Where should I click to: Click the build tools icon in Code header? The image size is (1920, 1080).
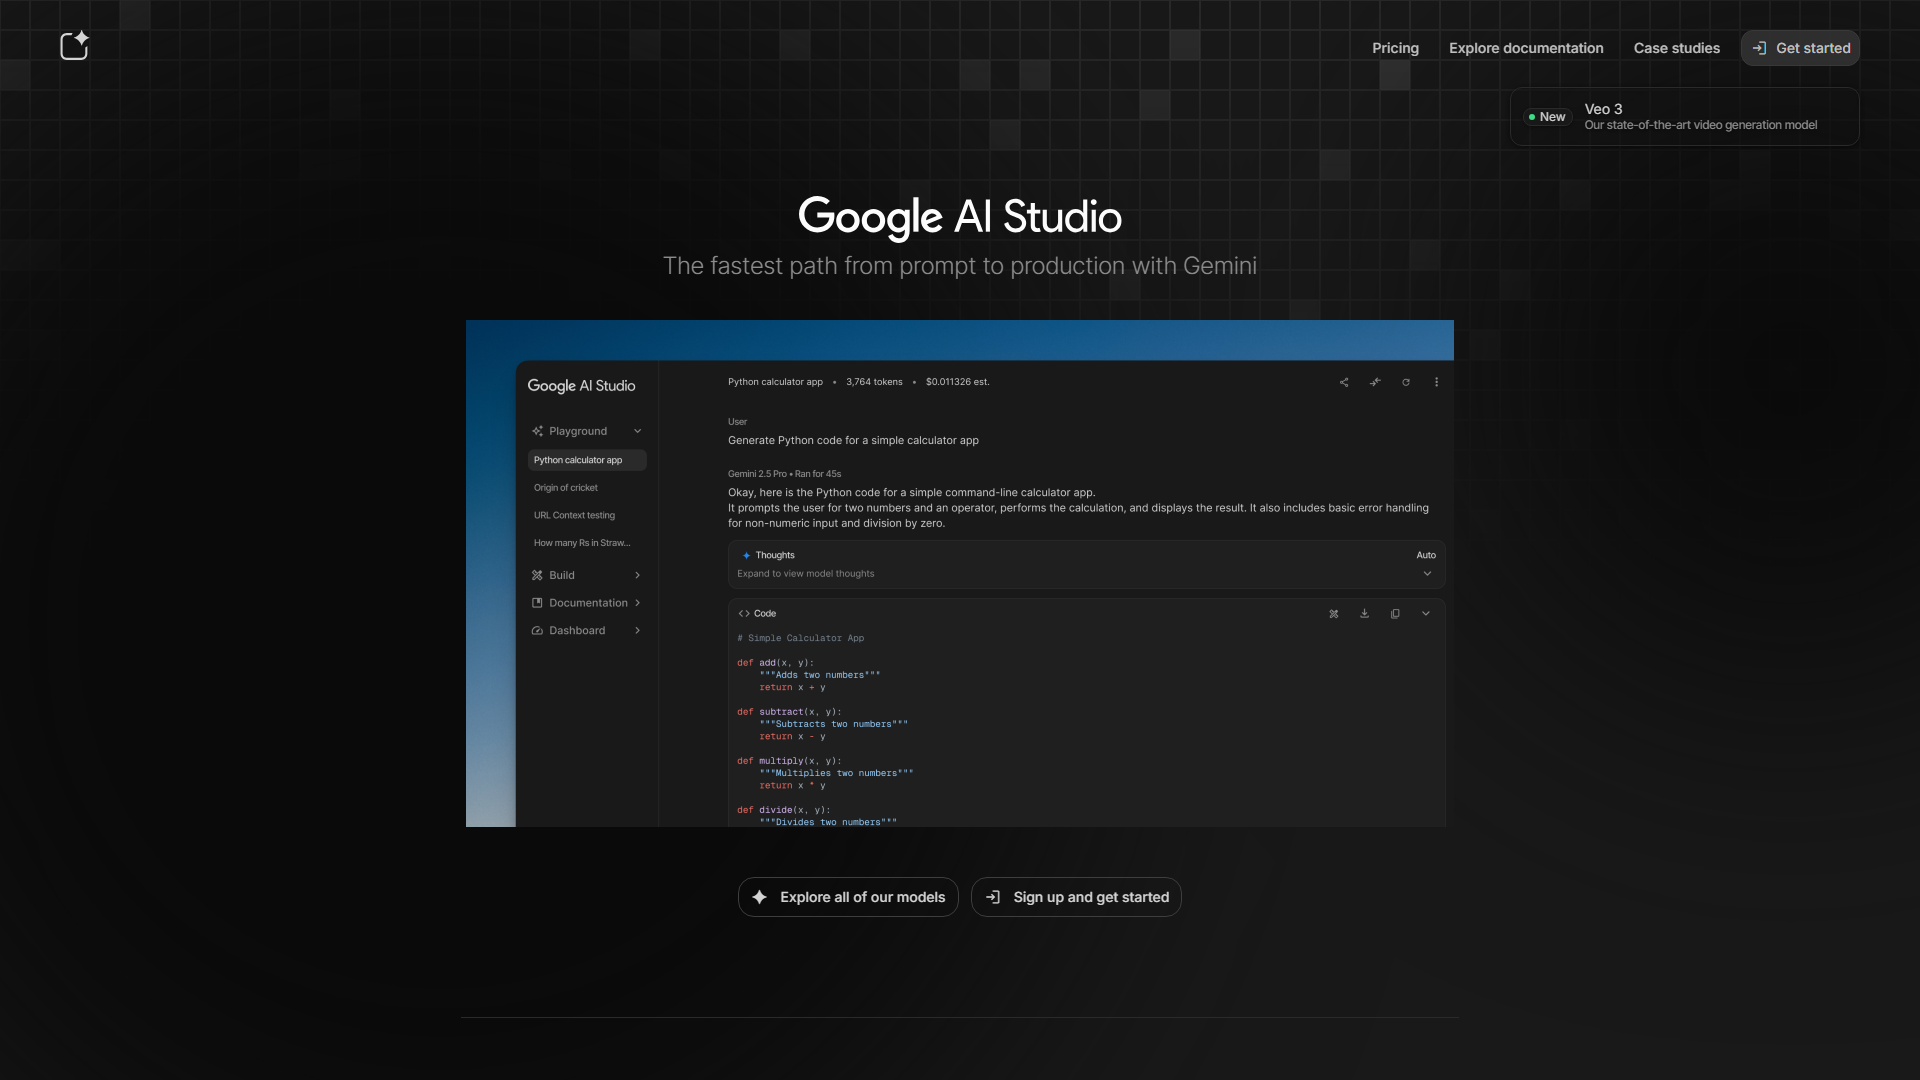[1333, 614]
